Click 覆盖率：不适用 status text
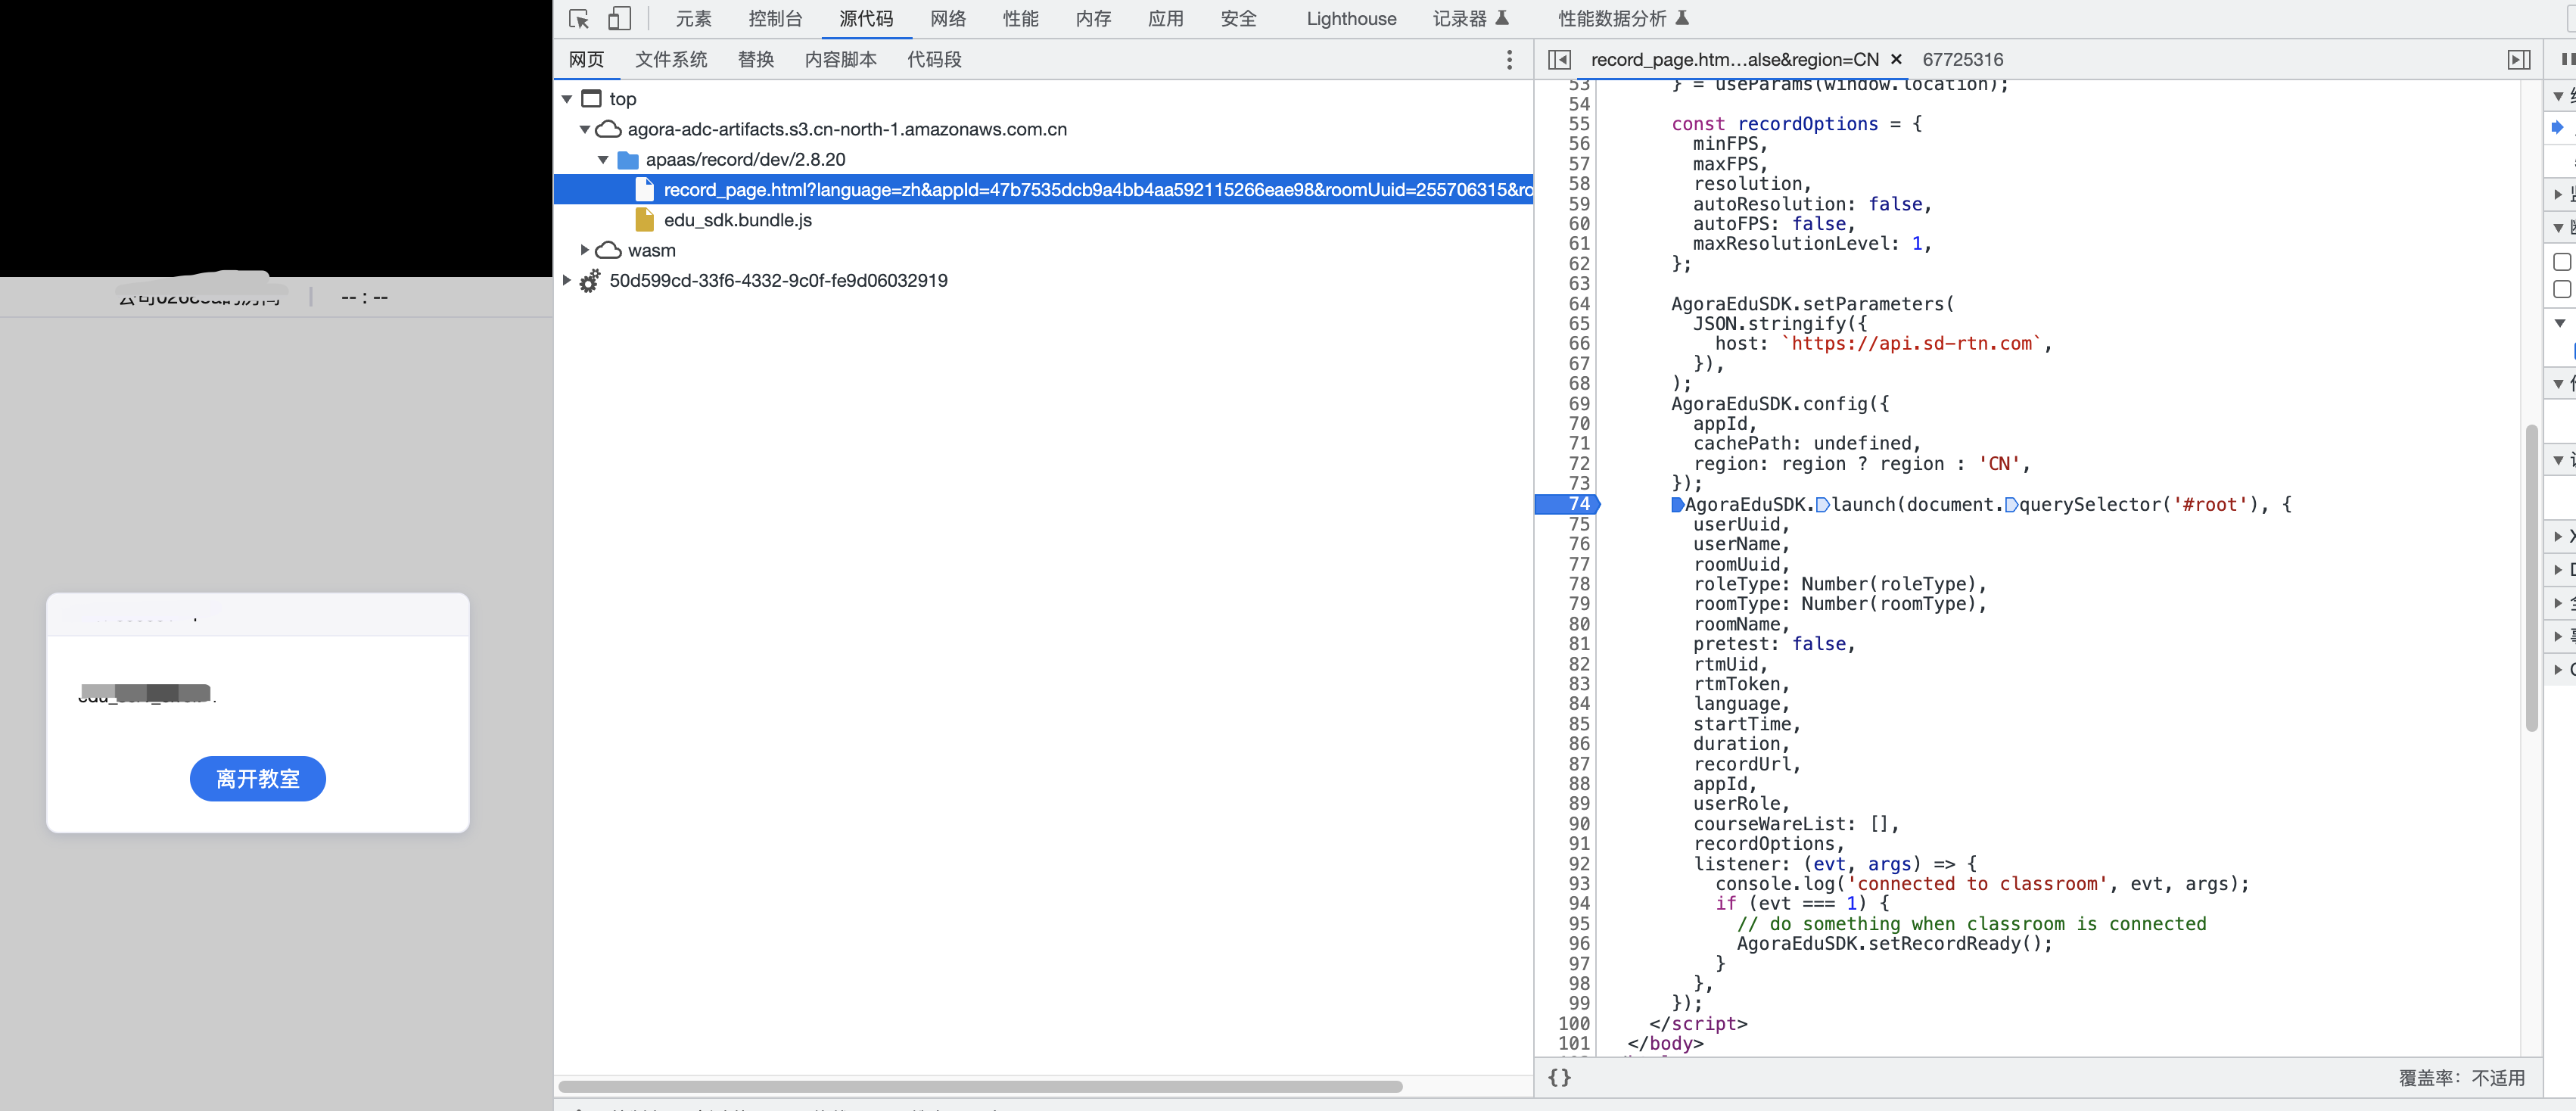 (x=2462, y=1077)
